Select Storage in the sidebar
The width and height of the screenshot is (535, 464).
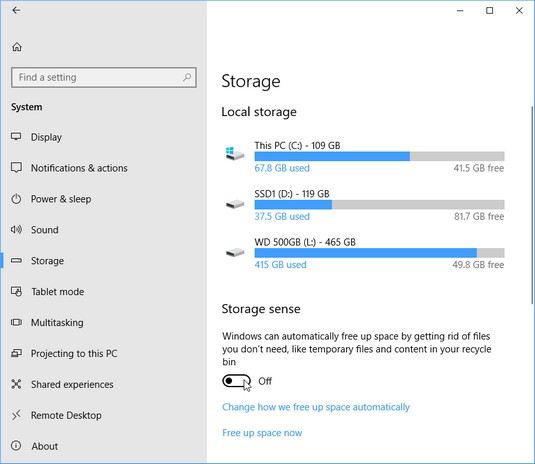[x=47, y=261]
